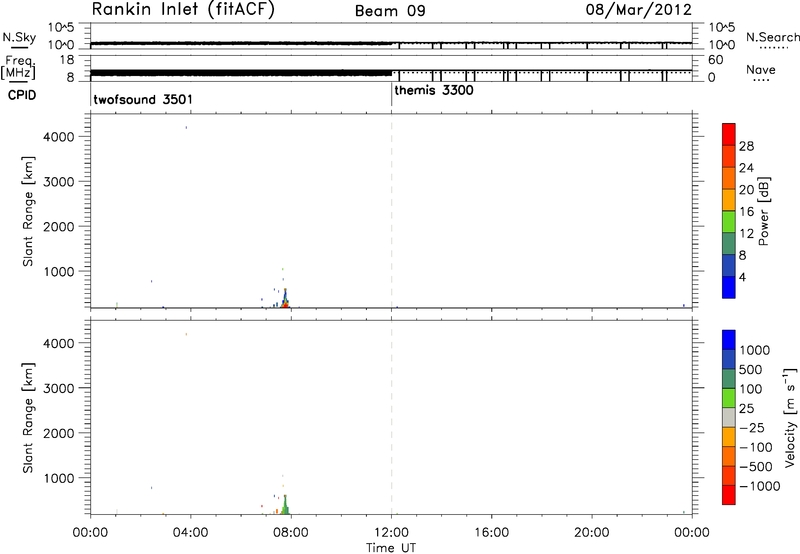
Task: Click the 'Power [dB]' color bar title
Action: [764, 211]
